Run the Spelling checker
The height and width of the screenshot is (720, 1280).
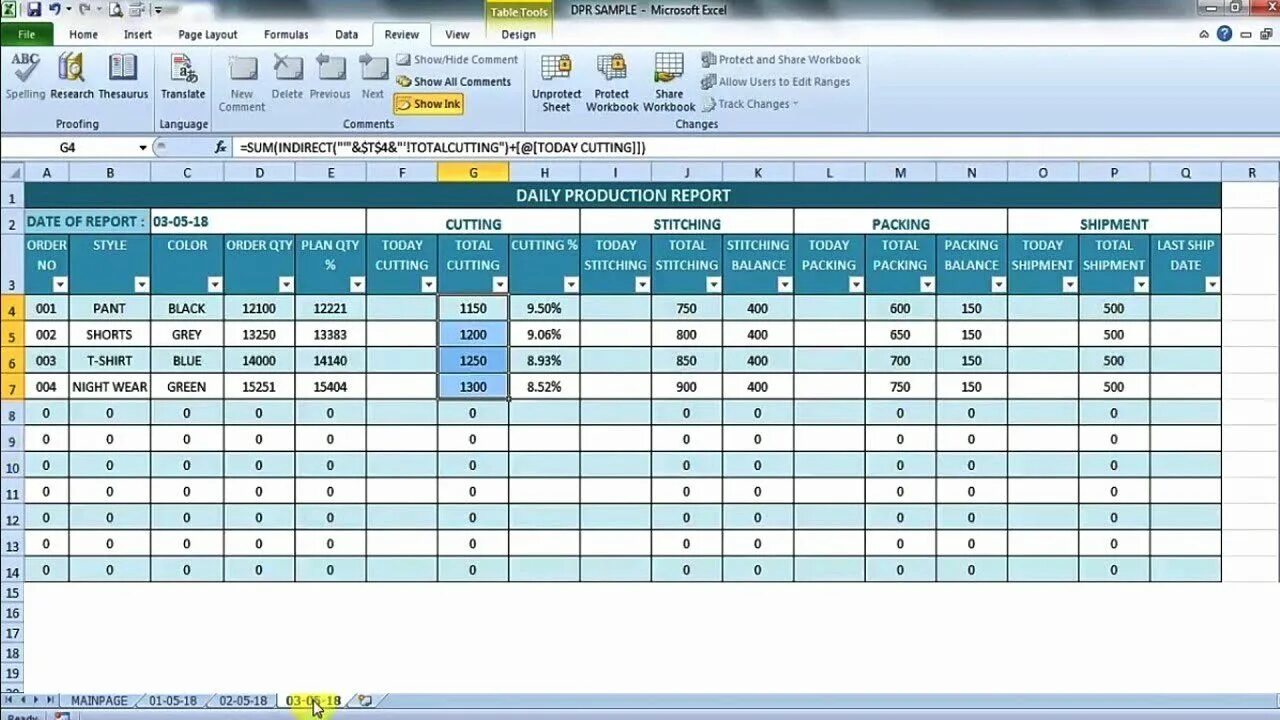[26, 75]
